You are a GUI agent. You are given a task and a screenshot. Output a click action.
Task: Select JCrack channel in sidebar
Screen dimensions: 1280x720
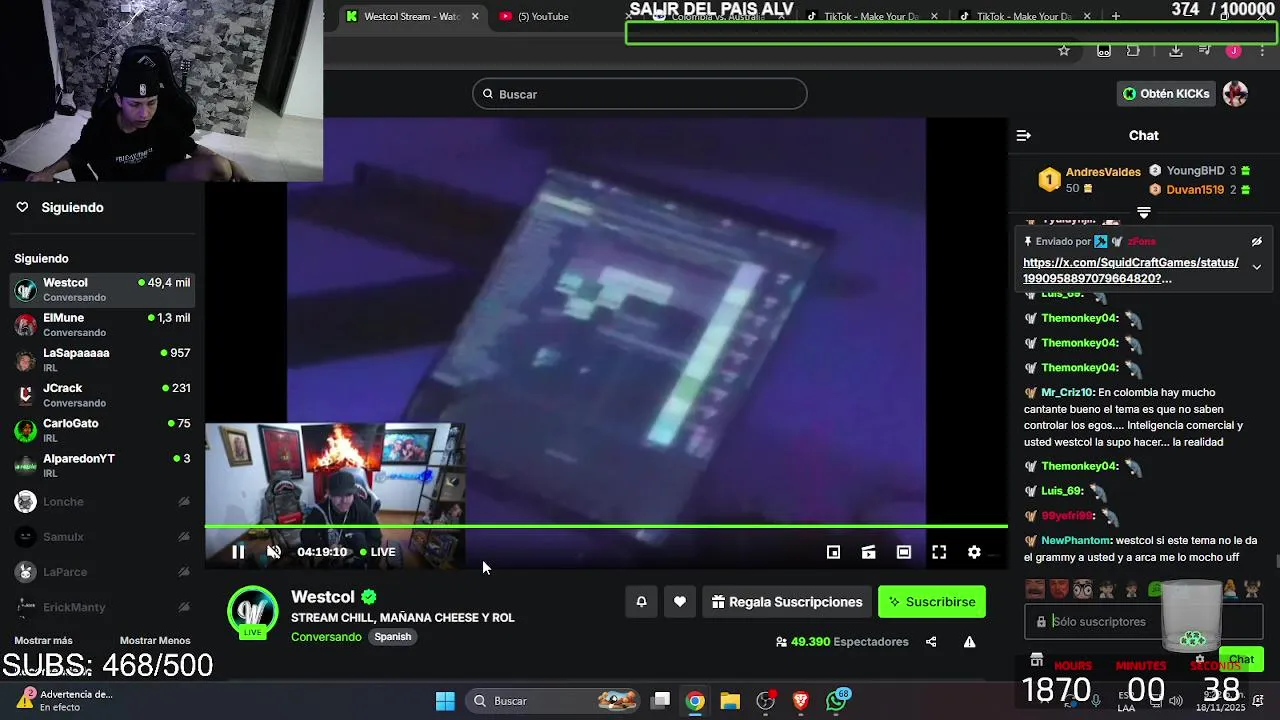coord(102,395)
